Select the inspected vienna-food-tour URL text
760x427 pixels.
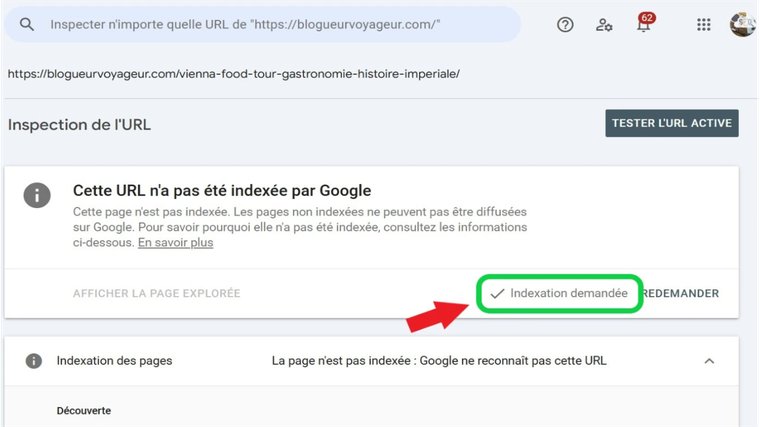tap(234, 74)
